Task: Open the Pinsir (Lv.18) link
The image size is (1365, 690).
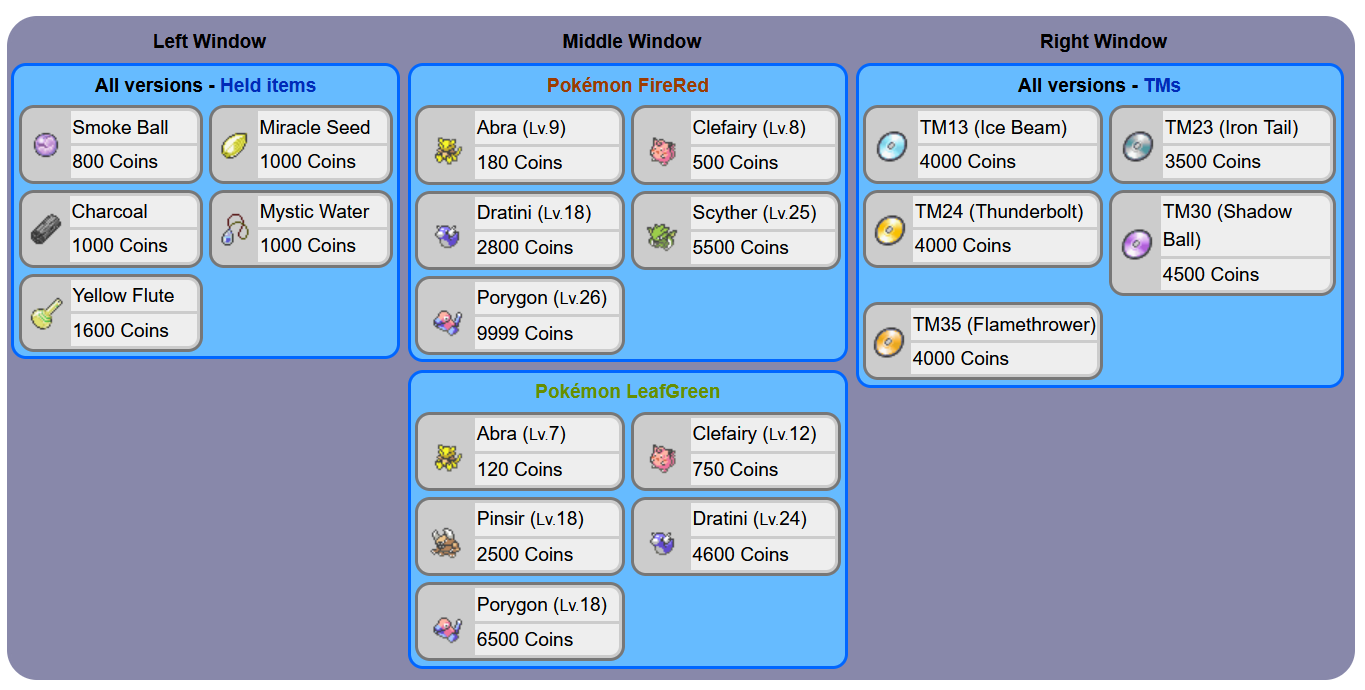Action: 530,518
